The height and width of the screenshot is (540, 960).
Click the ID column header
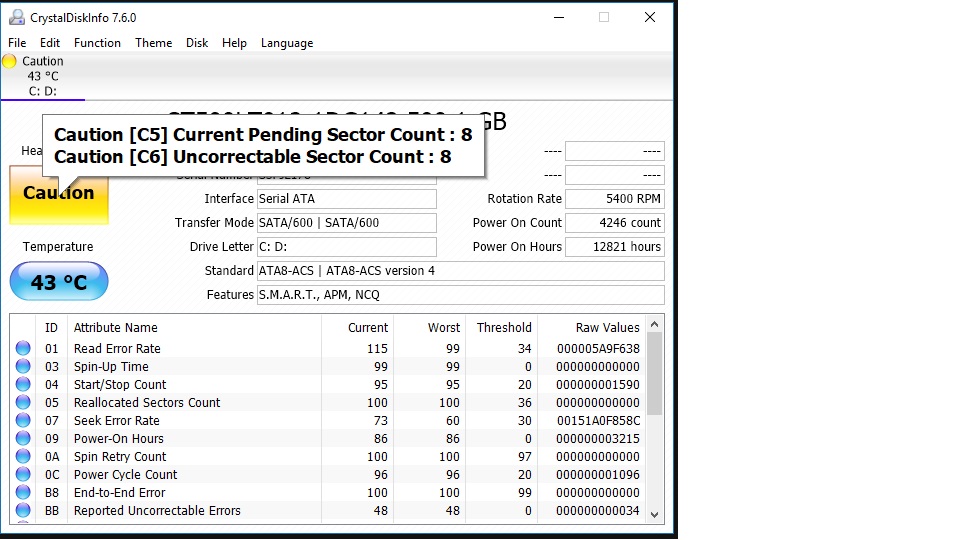coord(51,328)
